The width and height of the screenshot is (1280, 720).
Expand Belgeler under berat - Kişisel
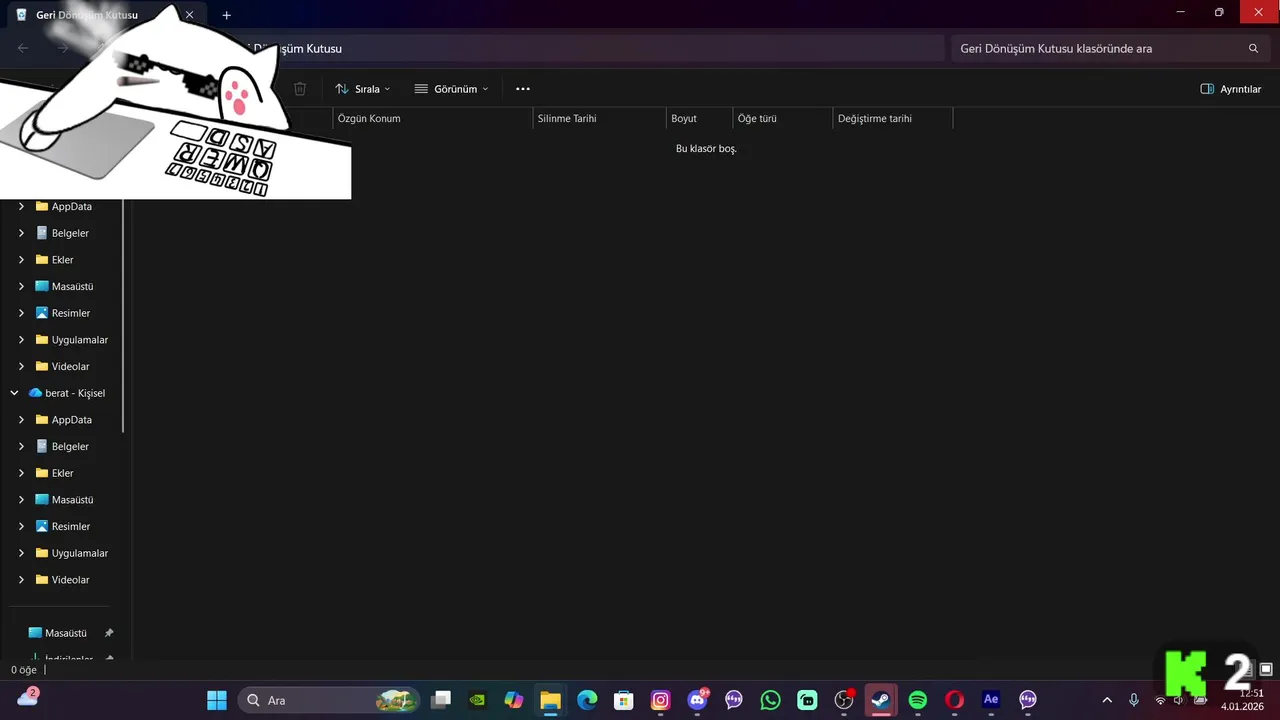[x=21, y=446]
